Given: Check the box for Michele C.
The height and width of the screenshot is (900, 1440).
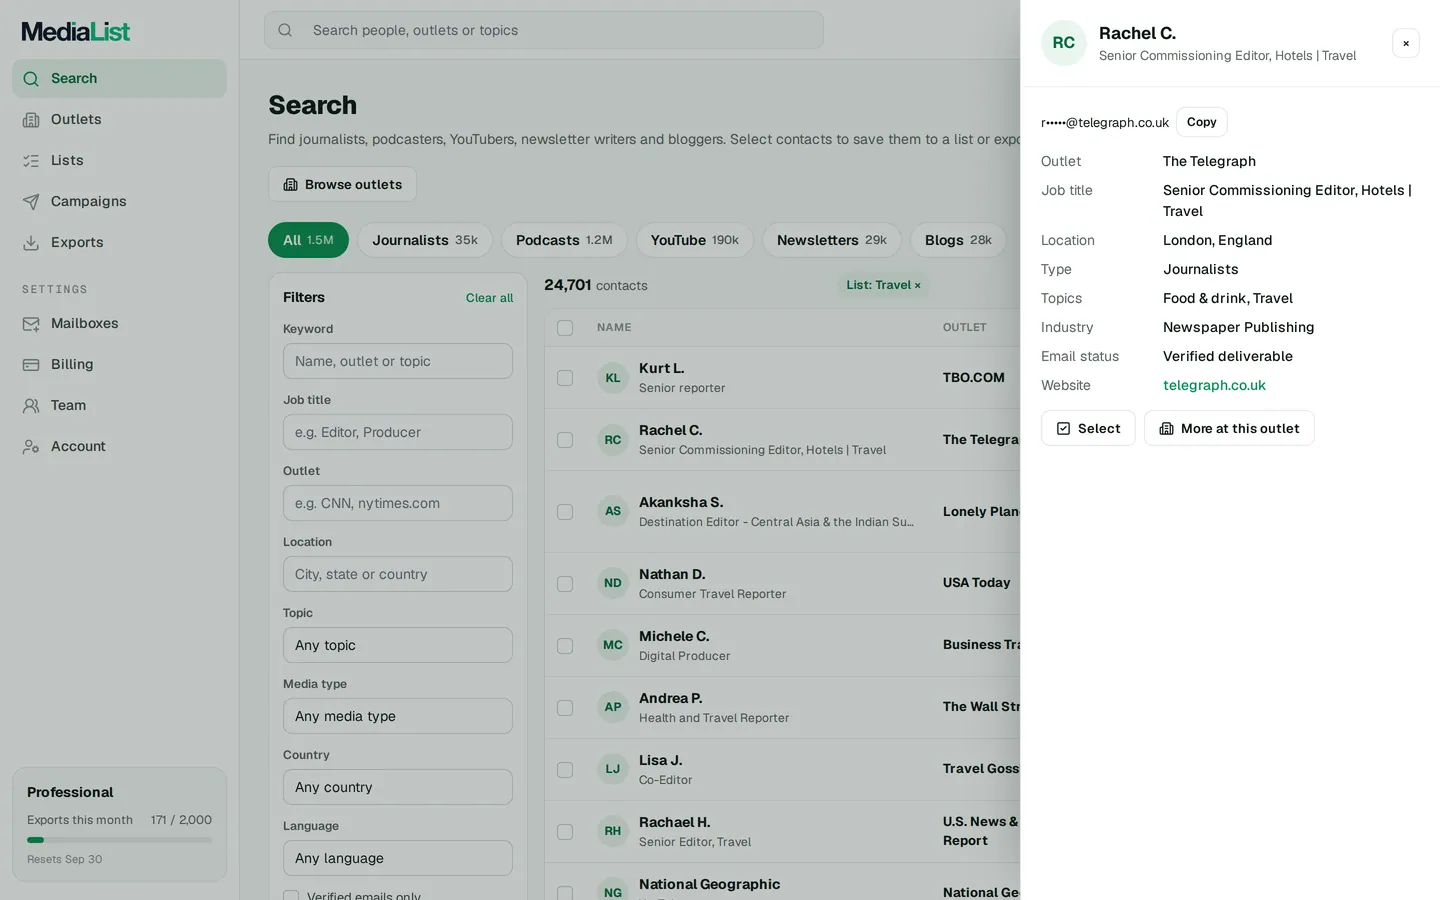Looking at the screenshot, I should point(565,646).
